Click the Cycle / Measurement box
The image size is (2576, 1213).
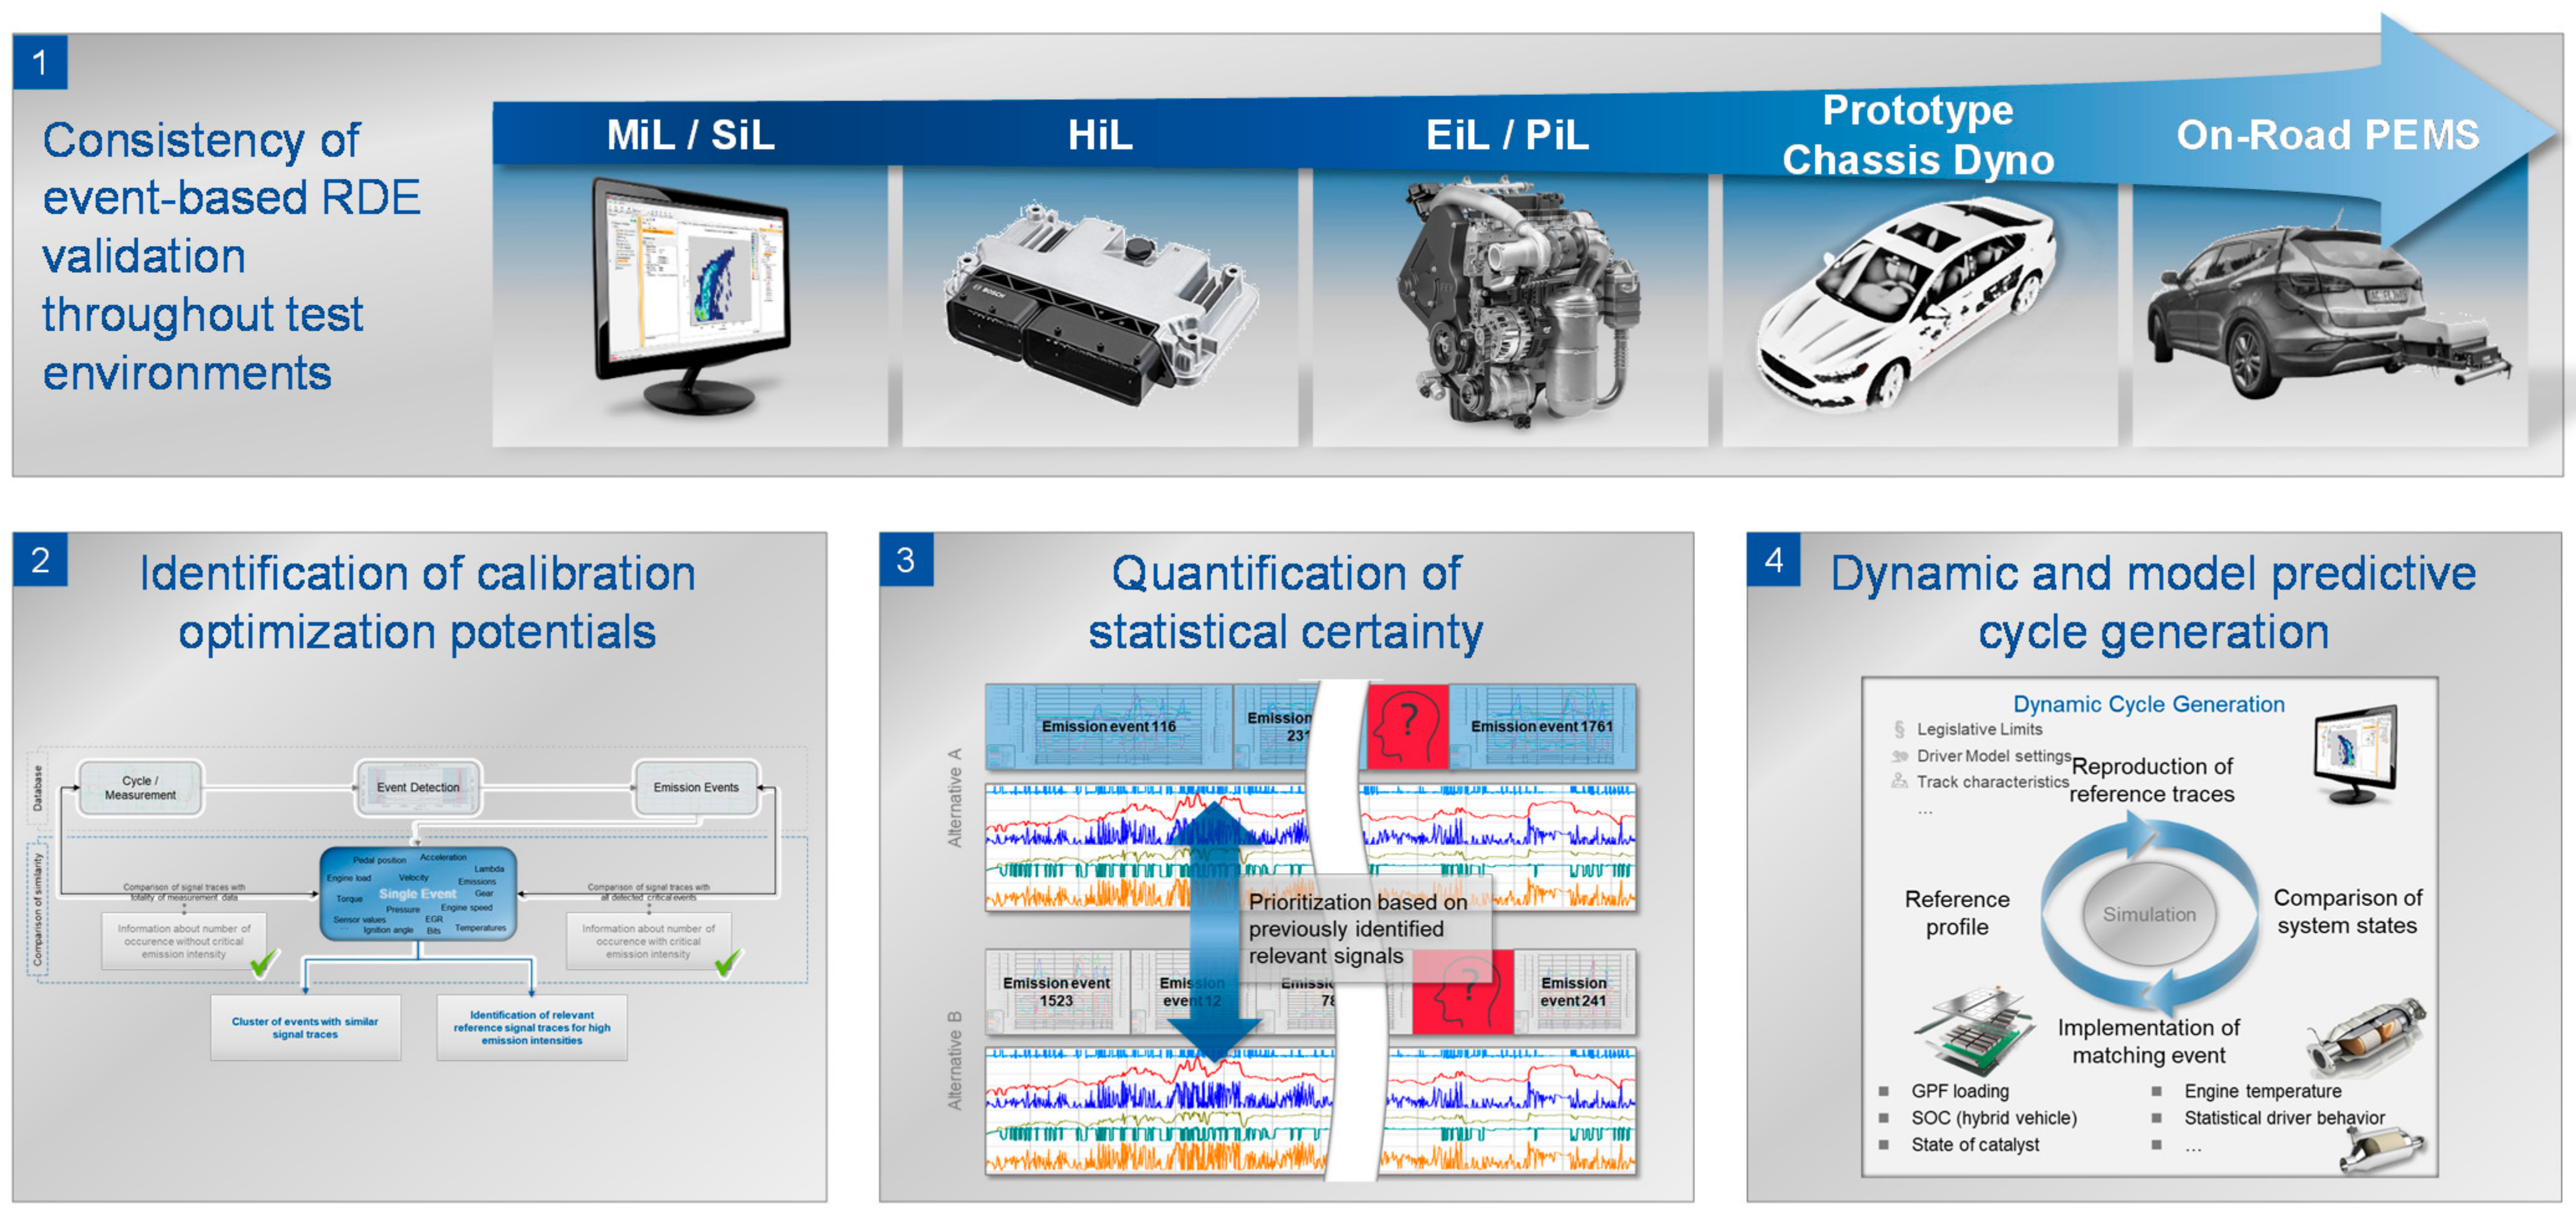[140, 788]
